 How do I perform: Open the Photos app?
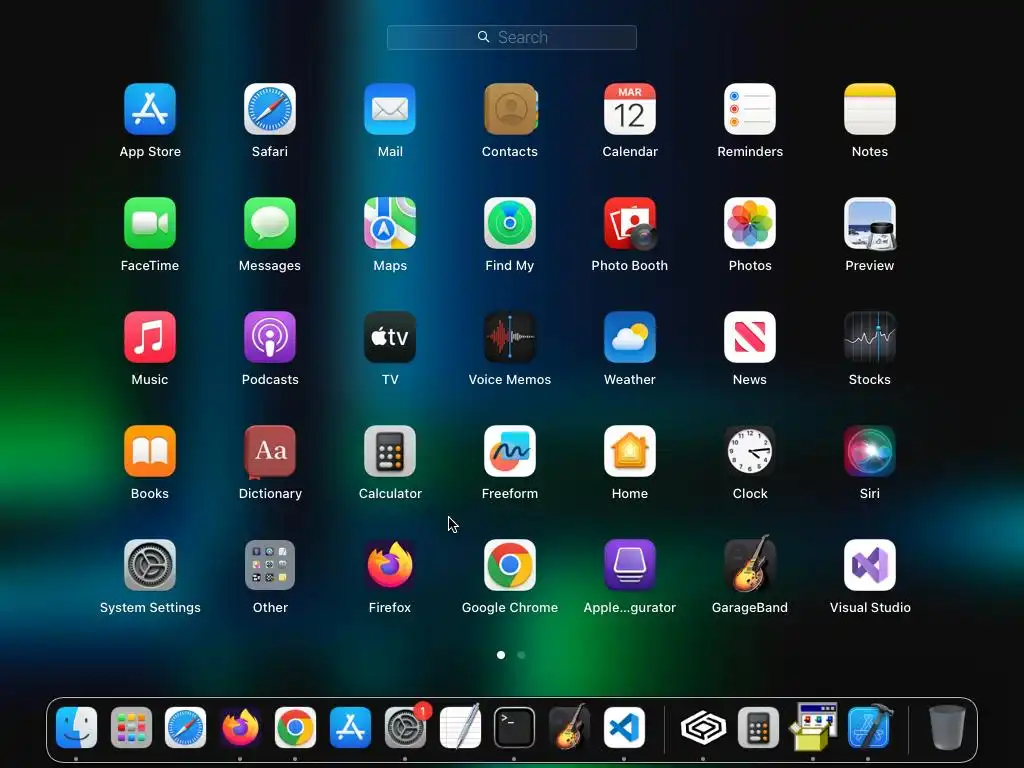750,223
